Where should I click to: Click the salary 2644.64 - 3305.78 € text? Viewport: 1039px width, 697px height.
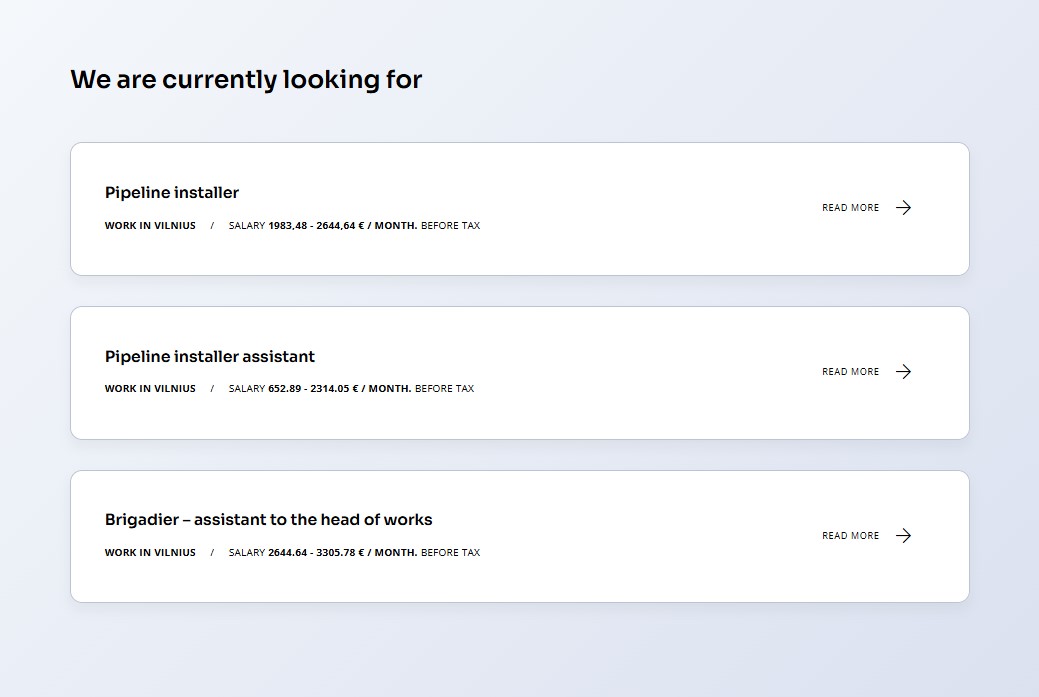click(x=316, y=553)
